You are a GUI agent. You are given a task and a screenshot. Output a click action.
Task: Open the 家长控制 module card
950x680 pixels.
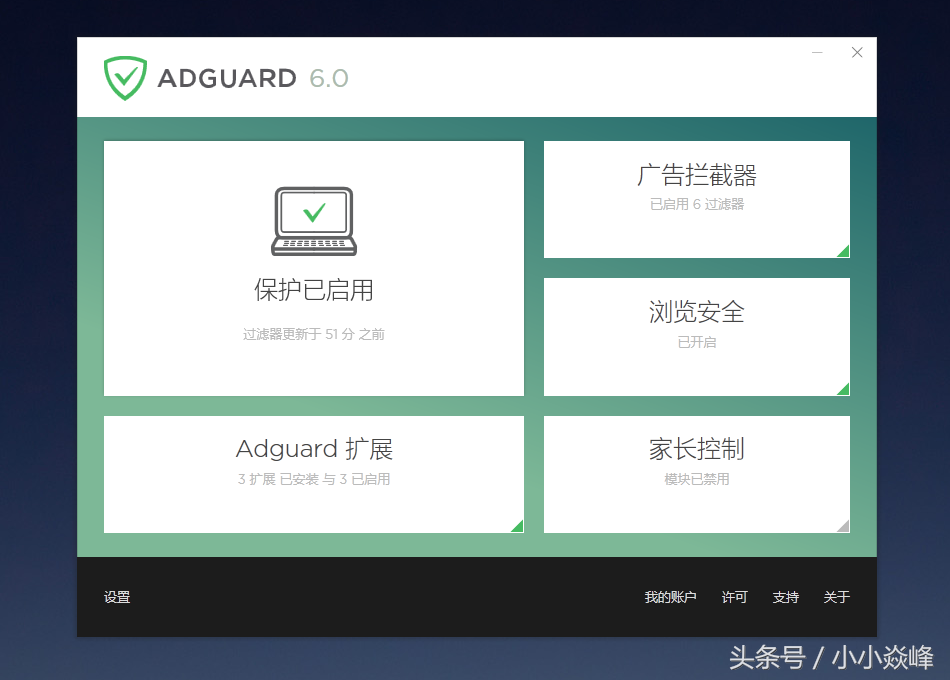pyautogui.click(x=697, y=475)
